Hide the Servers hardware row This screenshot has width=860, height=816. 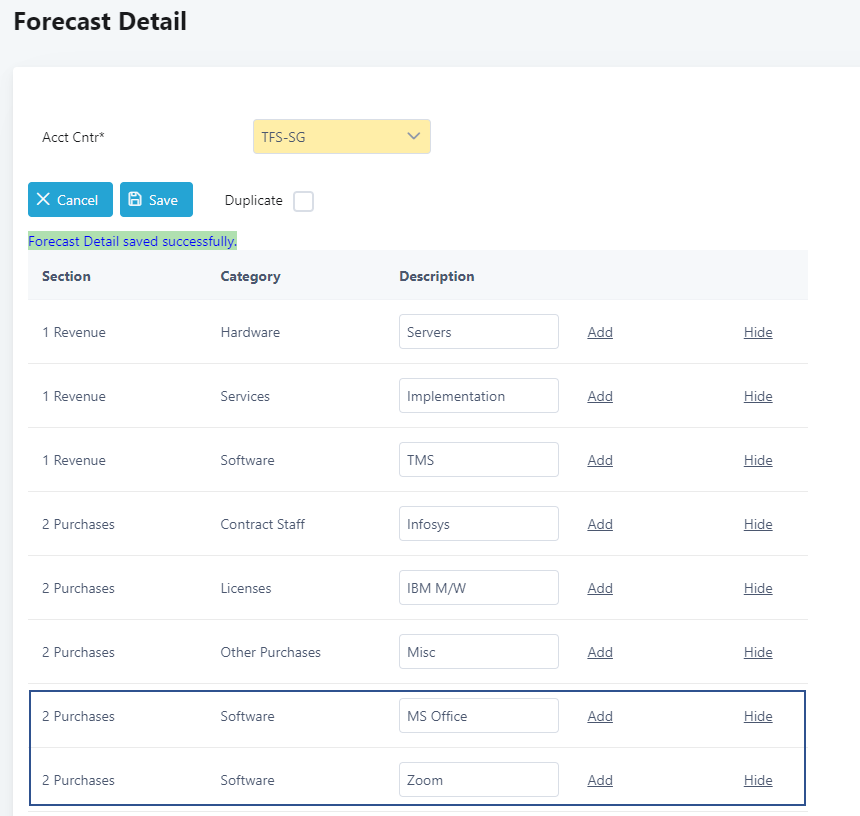point(758,332)
